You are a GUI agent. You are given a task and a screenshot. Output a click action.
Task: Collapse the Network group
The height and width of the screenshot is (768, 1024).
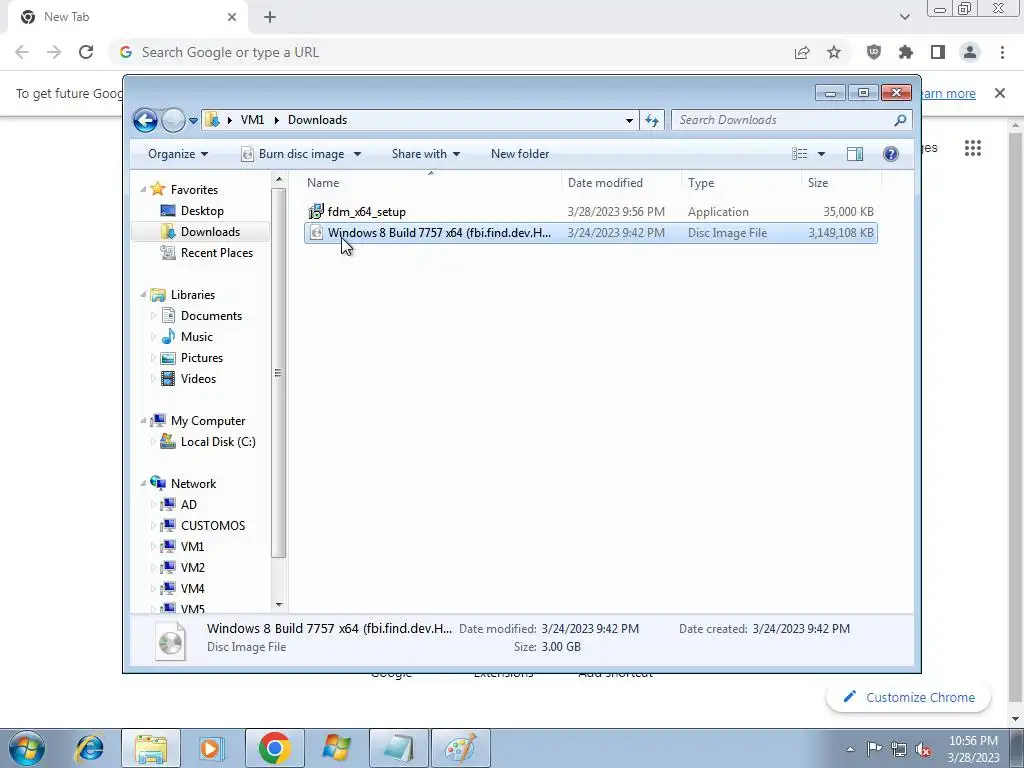(143, 484)
